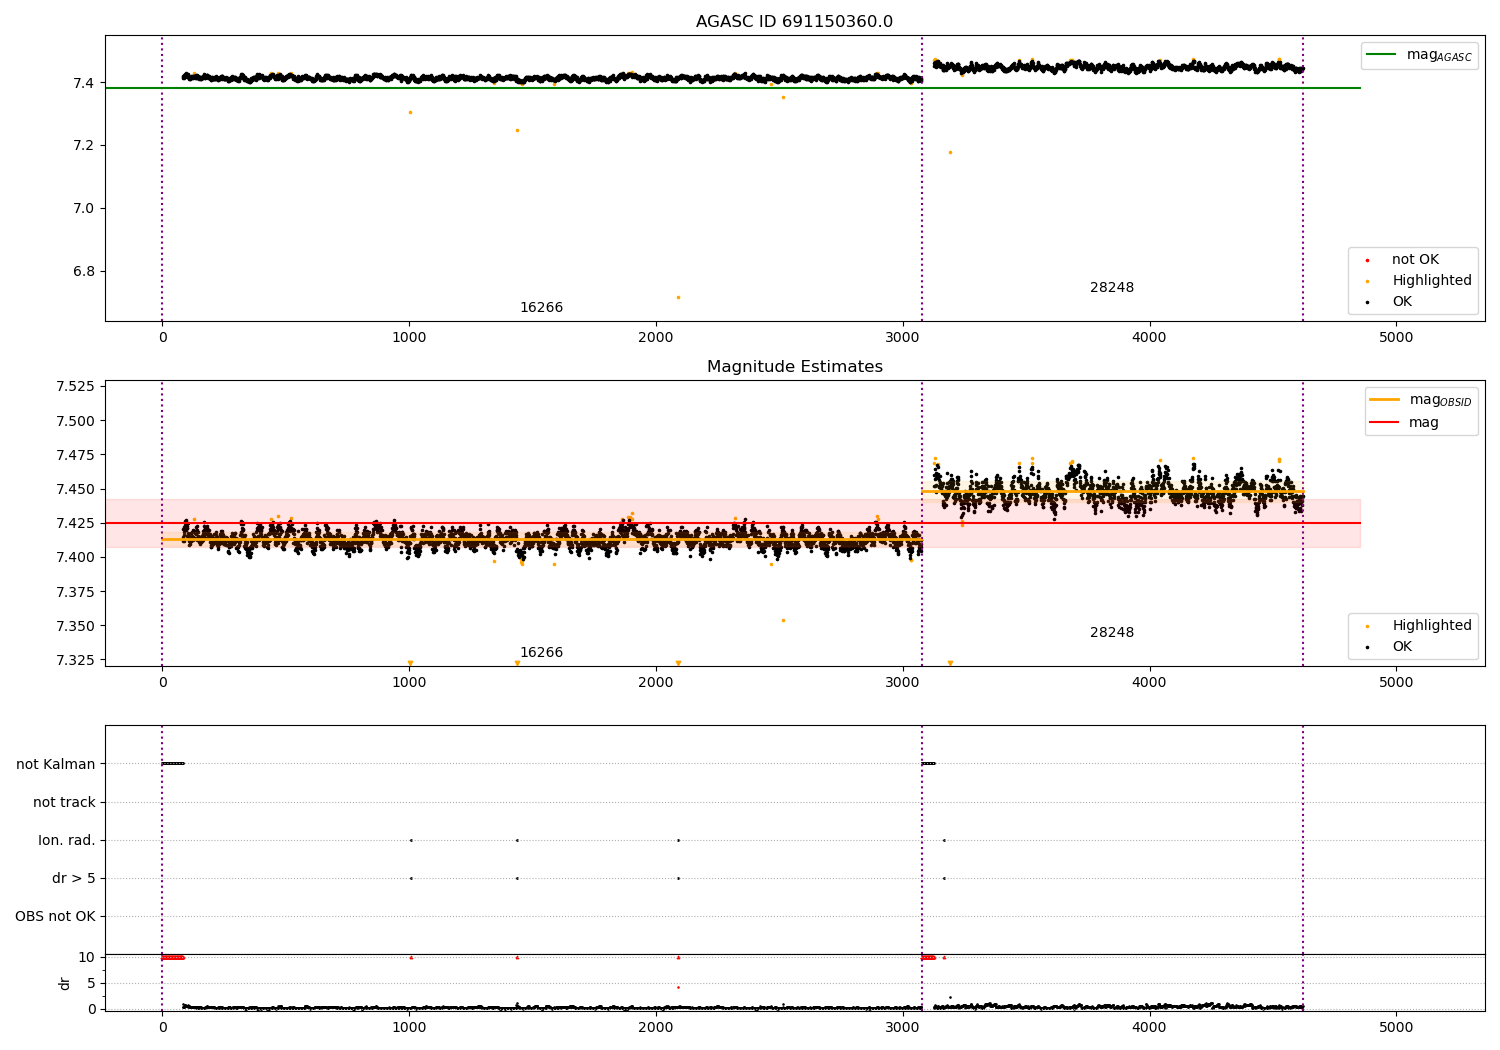Click OBSID label 28248 in middle plot

[1112, 633]
